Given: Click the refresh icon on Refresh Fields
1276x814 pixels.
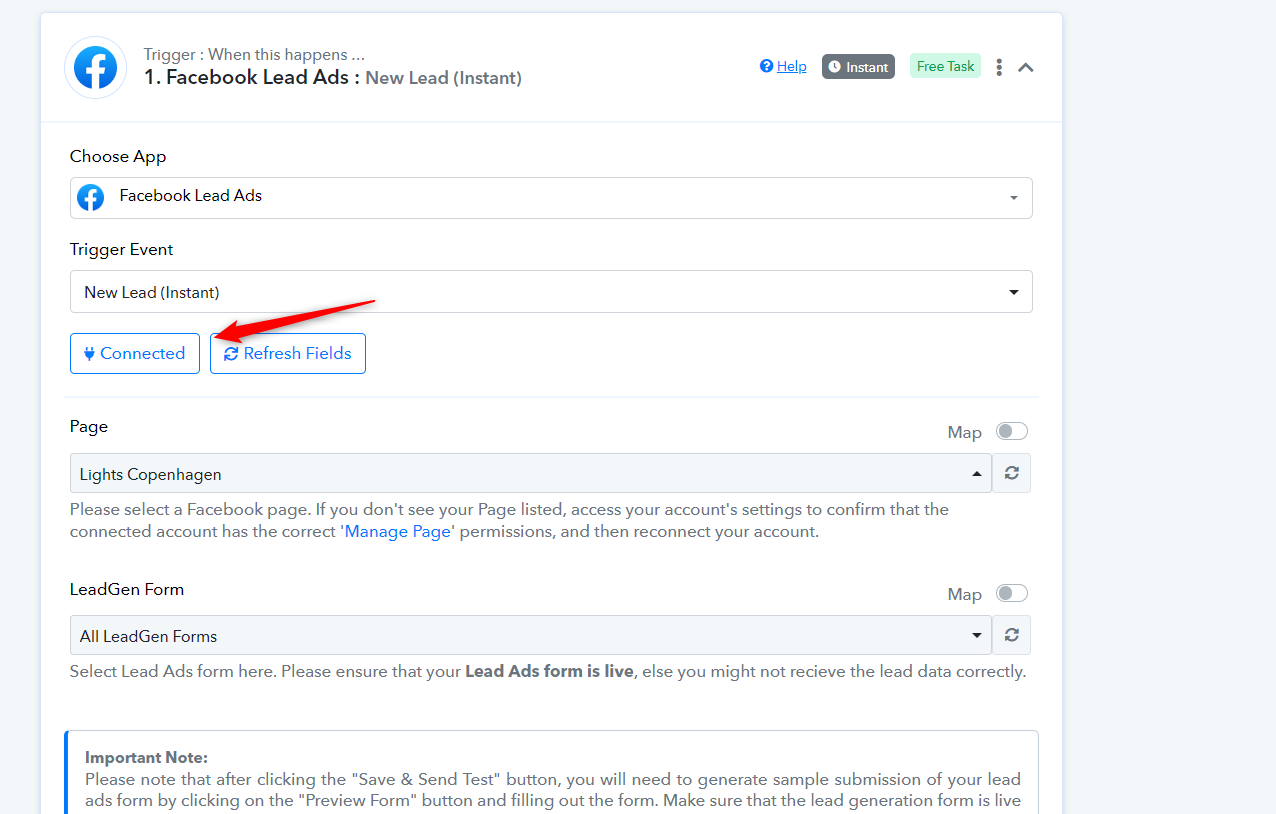Looking at the screenshot, I should click(231, 354).
